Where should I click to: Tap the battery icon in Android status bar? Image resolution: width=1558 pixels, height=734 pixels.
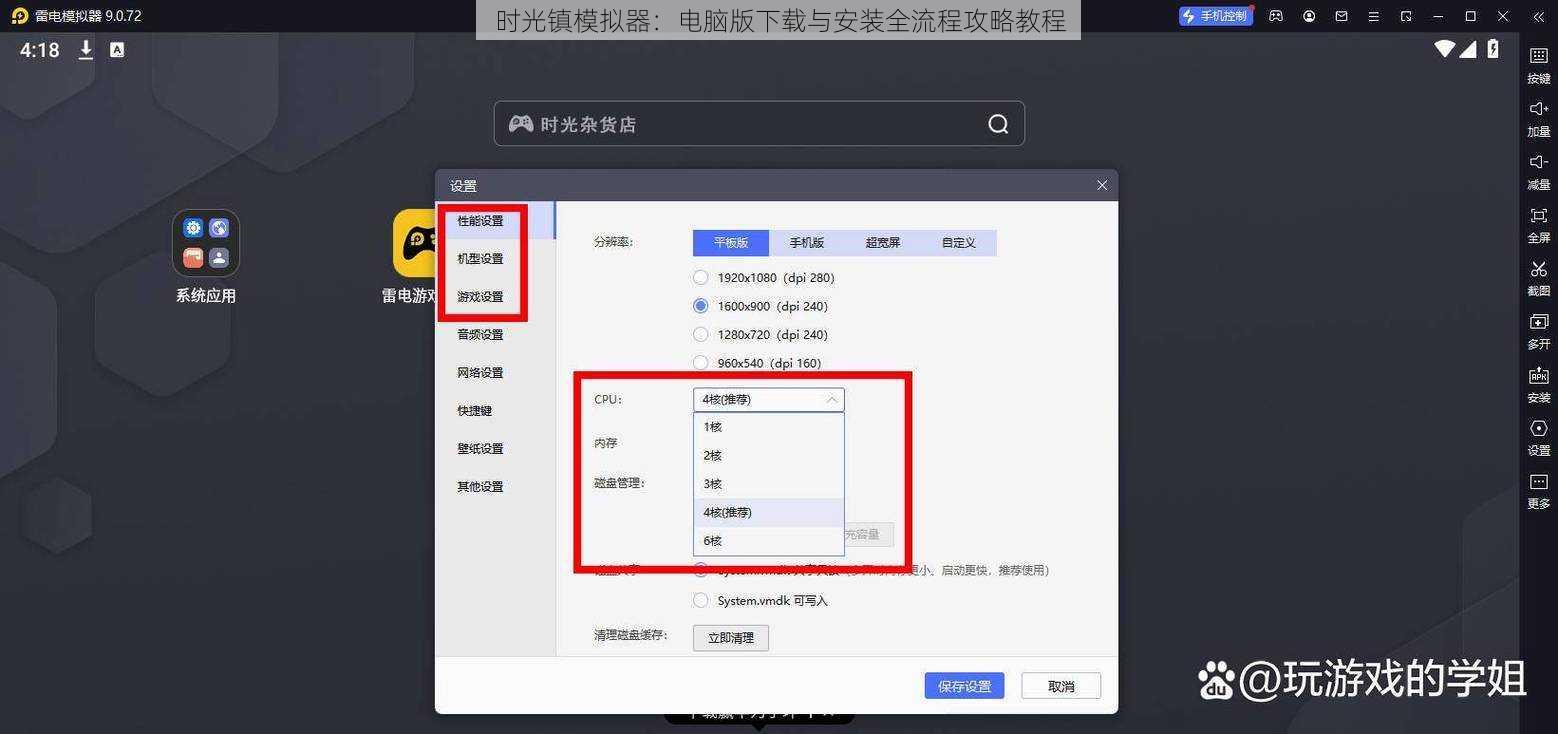click(1493, 48)
